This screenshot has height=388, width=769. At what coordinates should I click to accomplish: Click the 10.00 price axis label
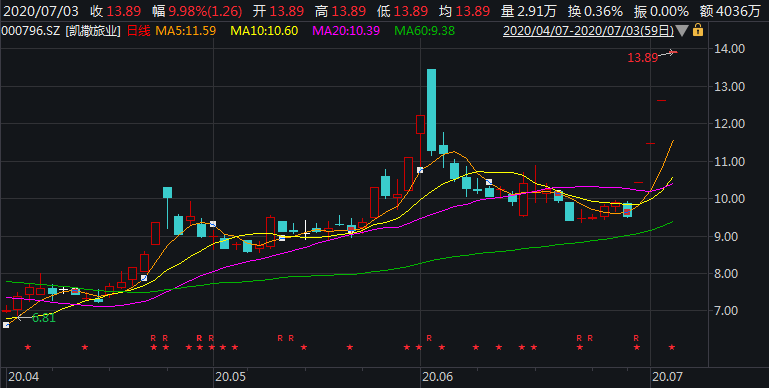(x=731, y=199)
